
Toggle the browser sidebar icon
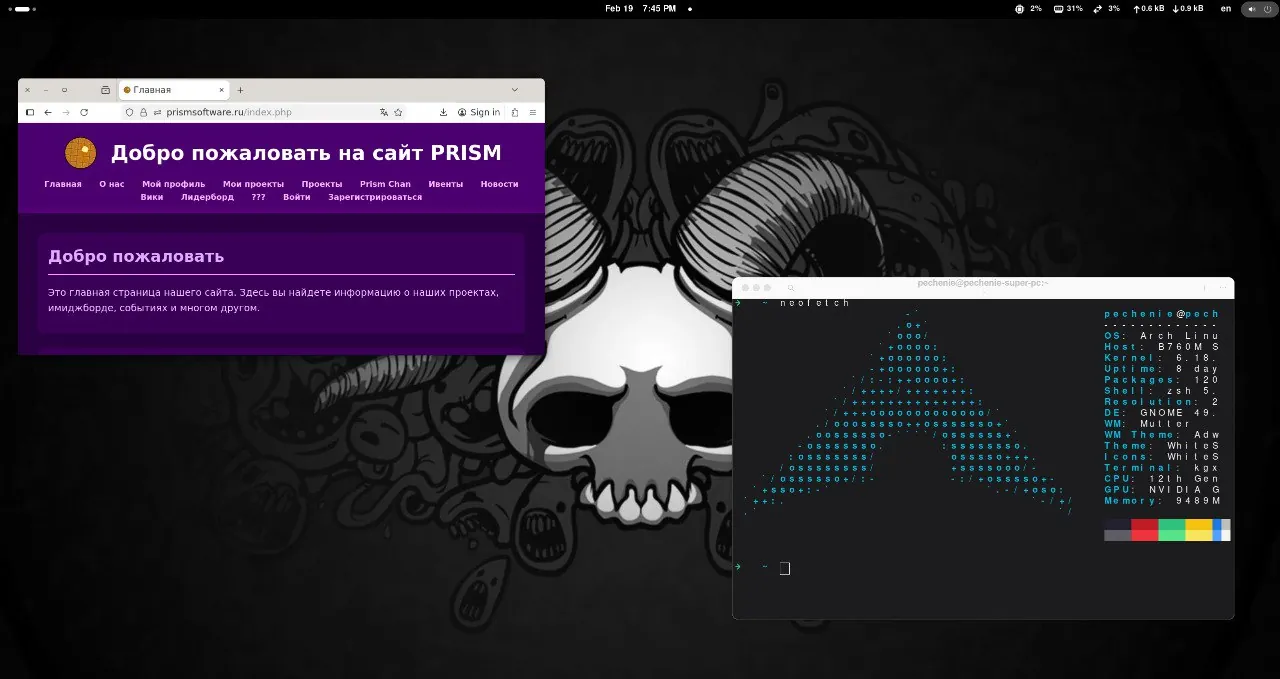[30, 112]
